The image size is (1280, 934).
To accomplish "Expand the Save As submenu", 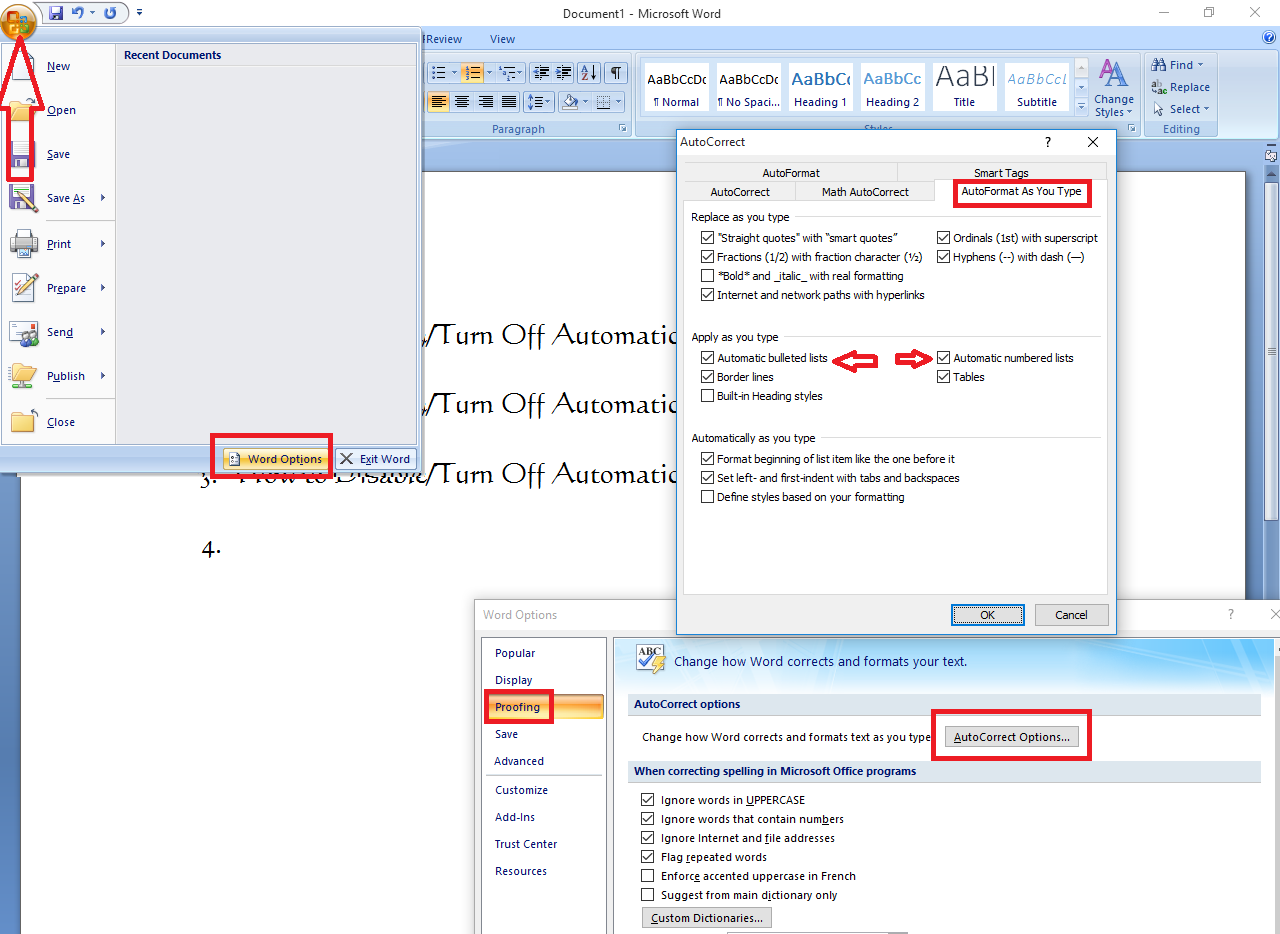I will tap(103, 198).
